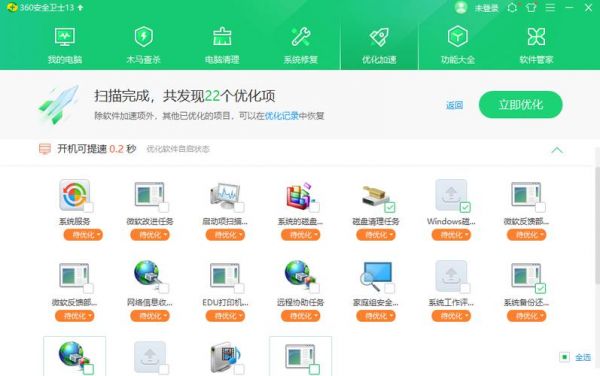Open 待优化 dropdown under 系统服务
Screen dimensions: 600x376
point(83,235)
